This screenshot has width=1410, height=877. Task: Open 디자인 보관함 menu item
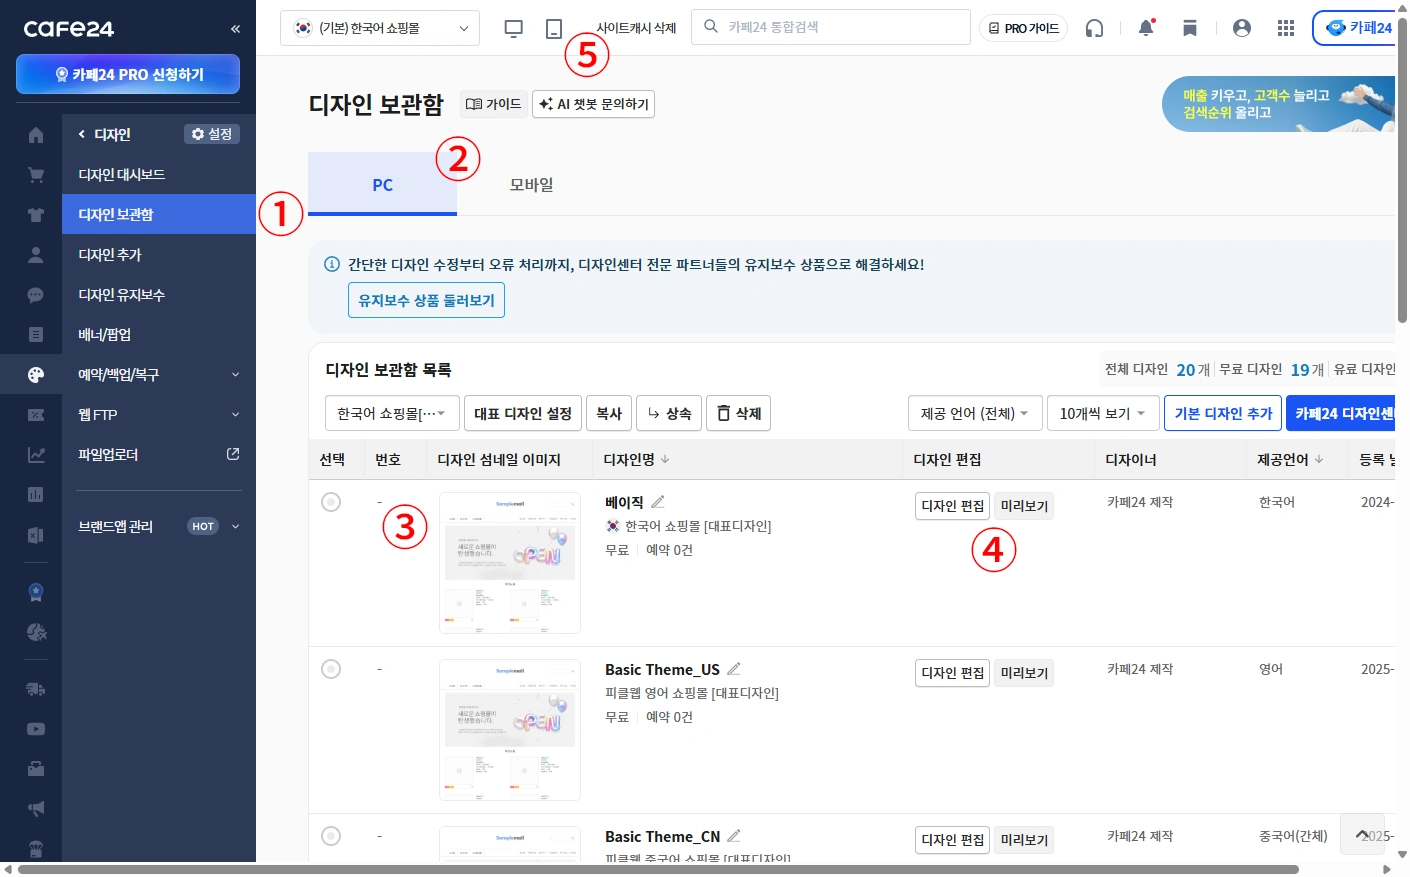click(x=159, y=214)
